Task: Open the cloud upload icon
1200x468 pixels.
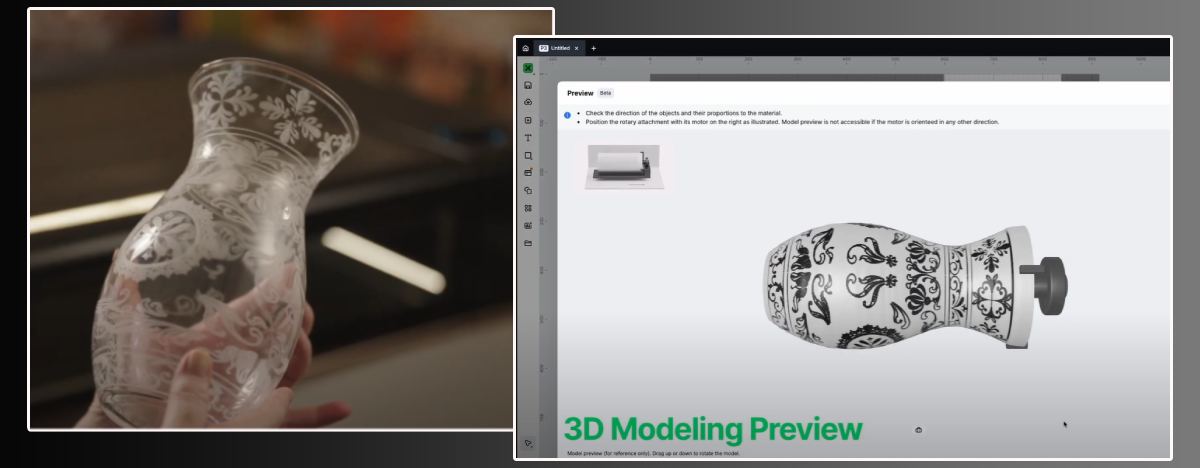Action: click(528, 102)
